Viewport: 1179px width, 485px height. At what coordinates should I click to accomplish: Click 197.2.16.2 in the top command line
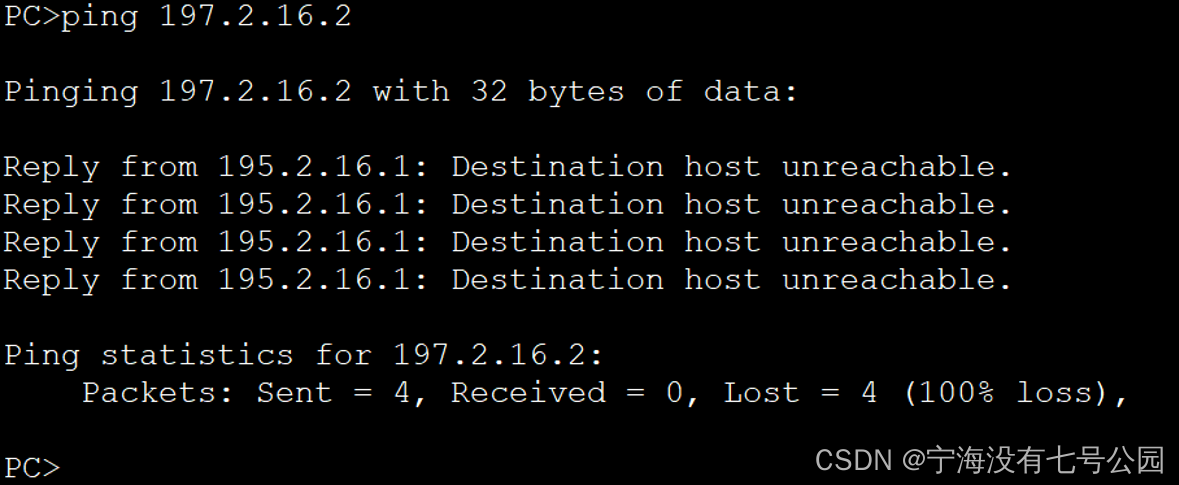pyautogui.click(x=255, y=17)
